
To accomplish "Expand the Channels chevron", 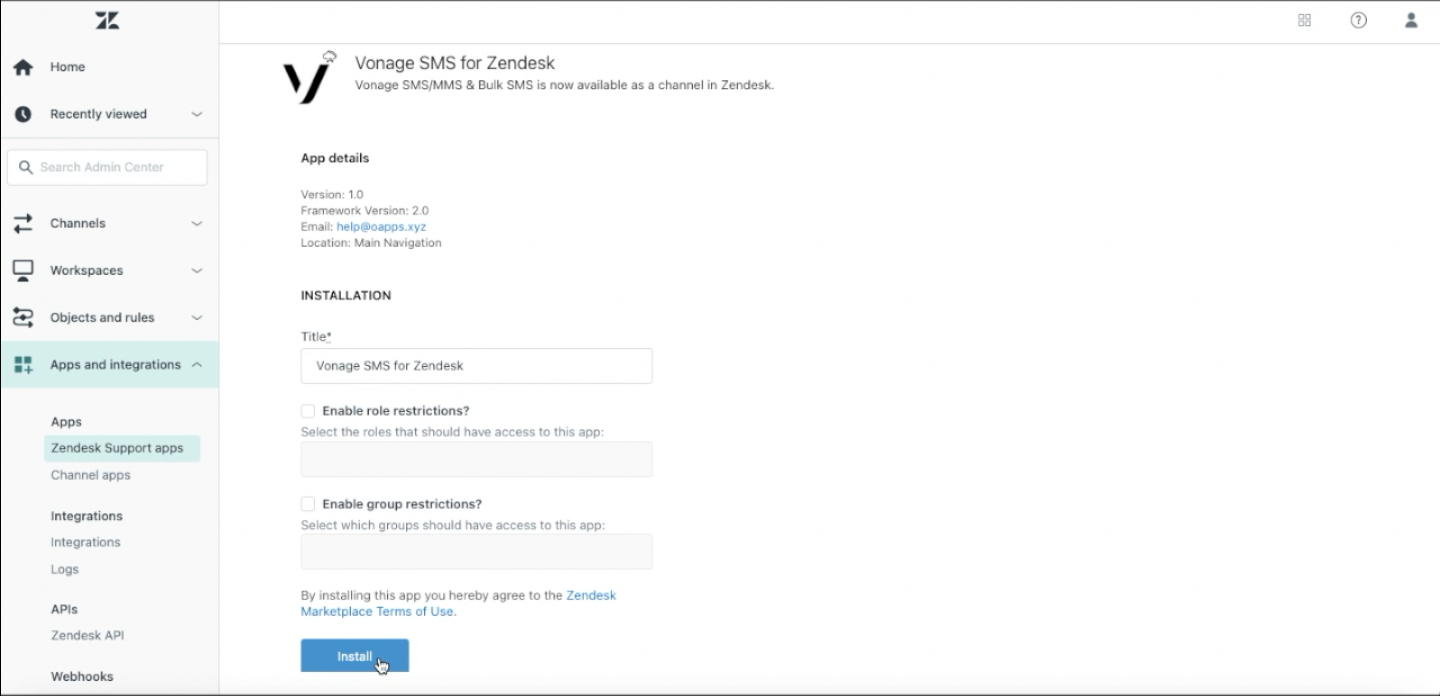I will click(x=197, y=223).
